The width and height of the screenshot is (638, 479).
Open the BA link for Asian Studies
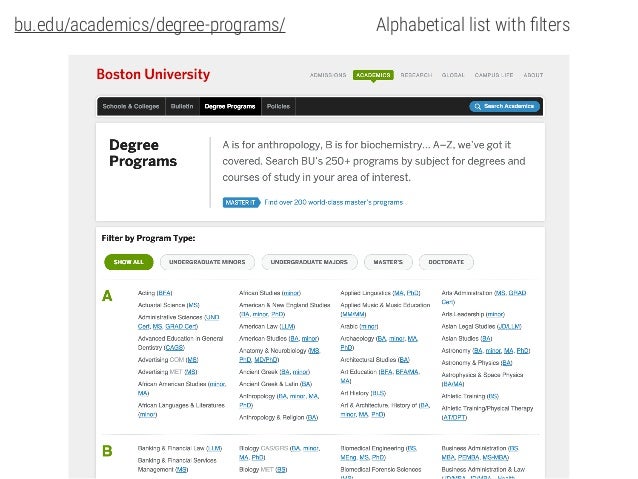(486, 339)
